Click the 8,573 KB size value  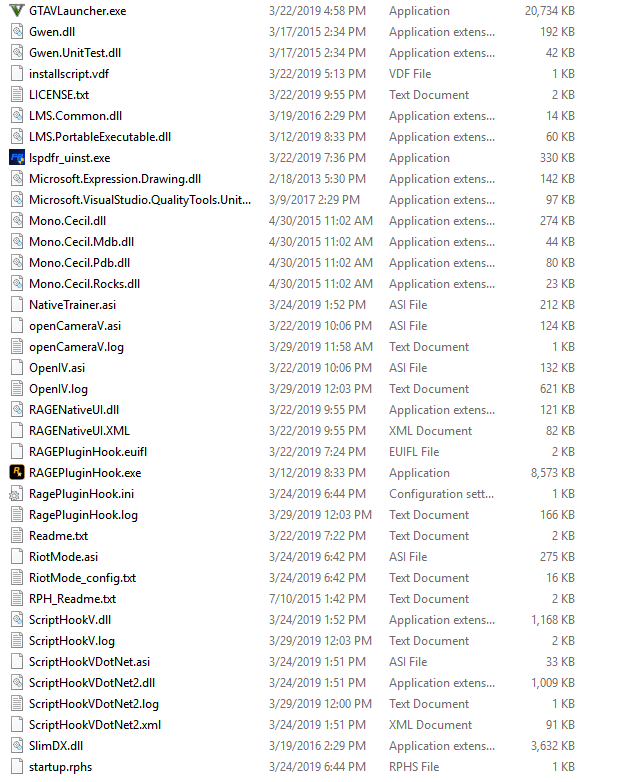click(553, 473)
